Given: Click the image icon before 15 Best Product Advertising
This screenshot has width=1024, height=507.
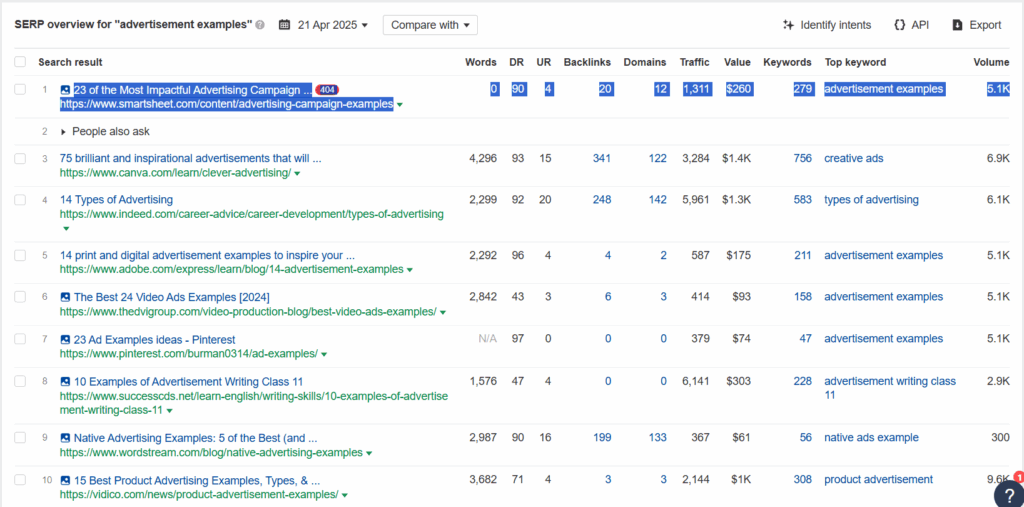Looking at the screenshot, I should 65,480.
